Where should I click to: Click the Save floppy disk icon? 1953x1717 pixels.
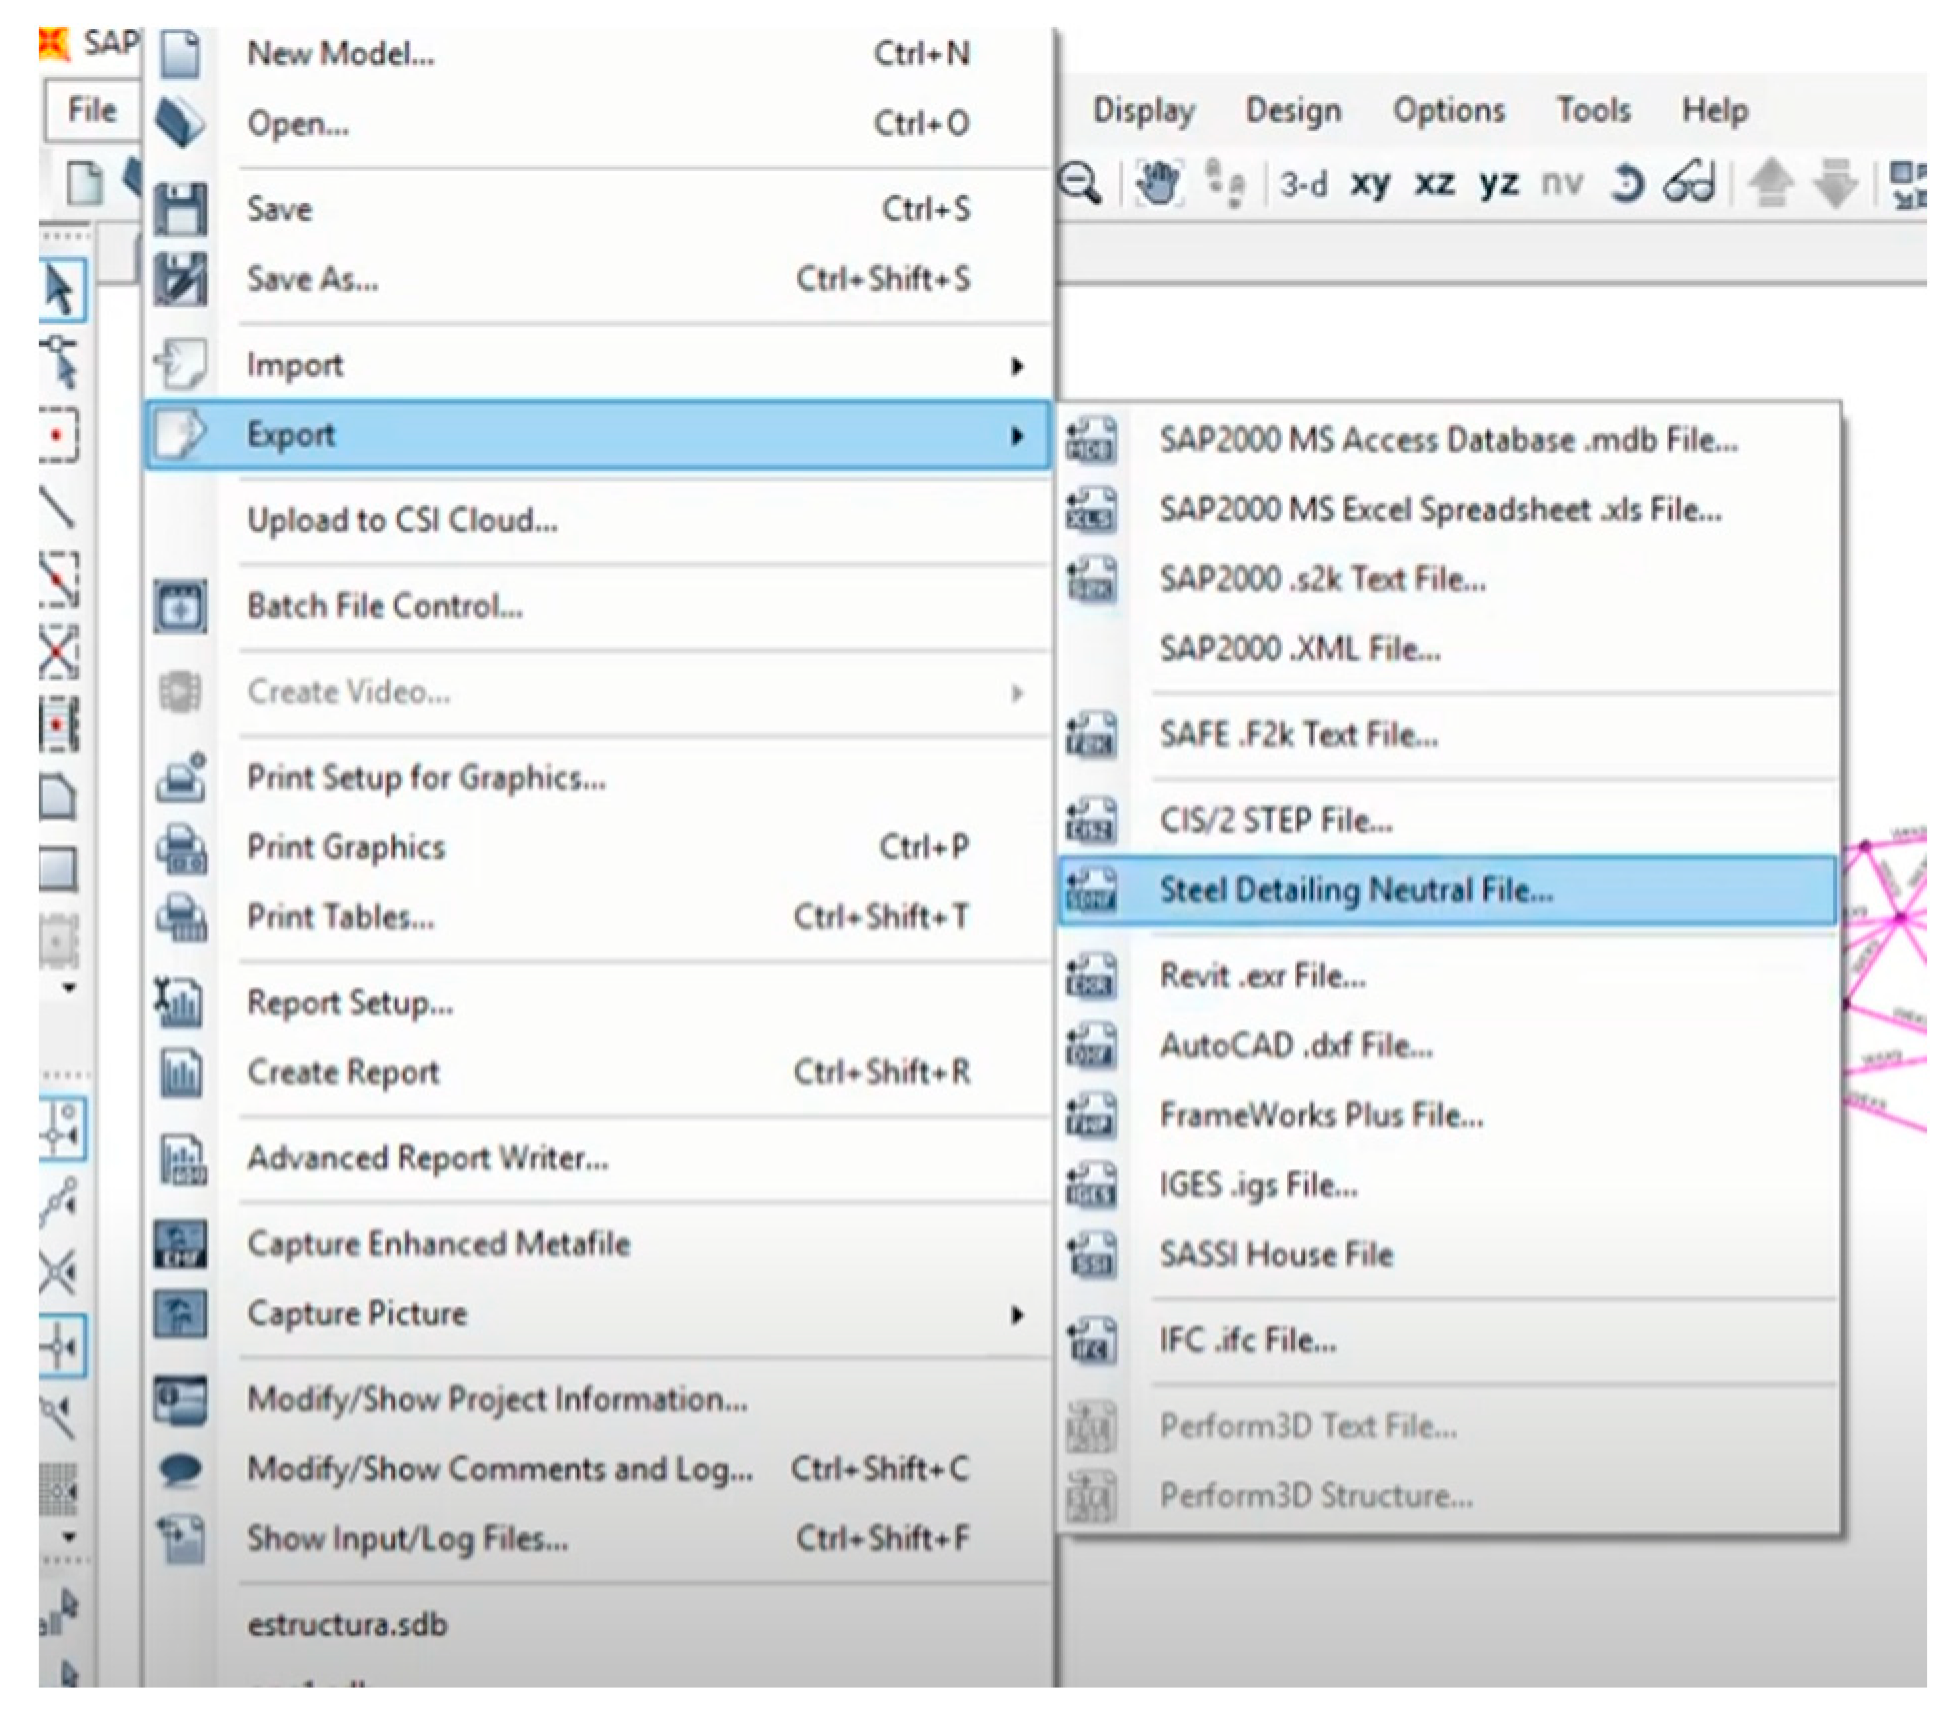click(x=181, y=209)
